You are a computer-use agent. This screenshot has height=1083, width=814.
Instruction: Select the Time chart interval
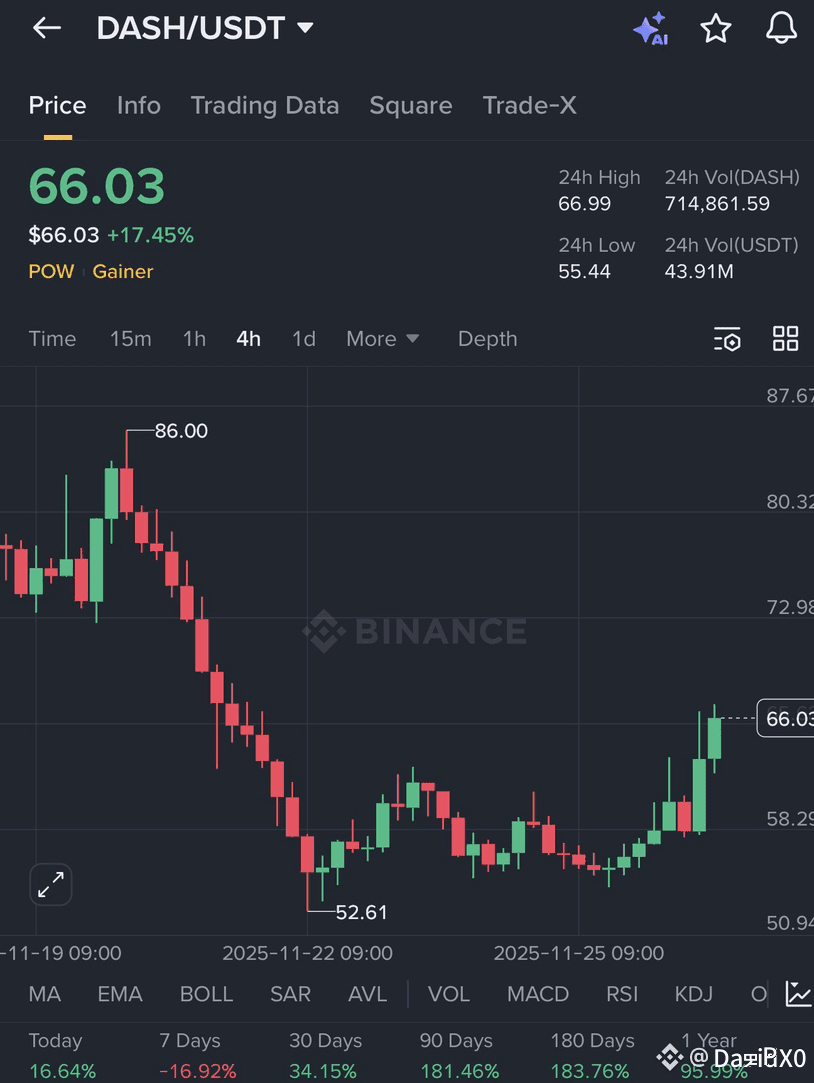(x=52, y=338)
